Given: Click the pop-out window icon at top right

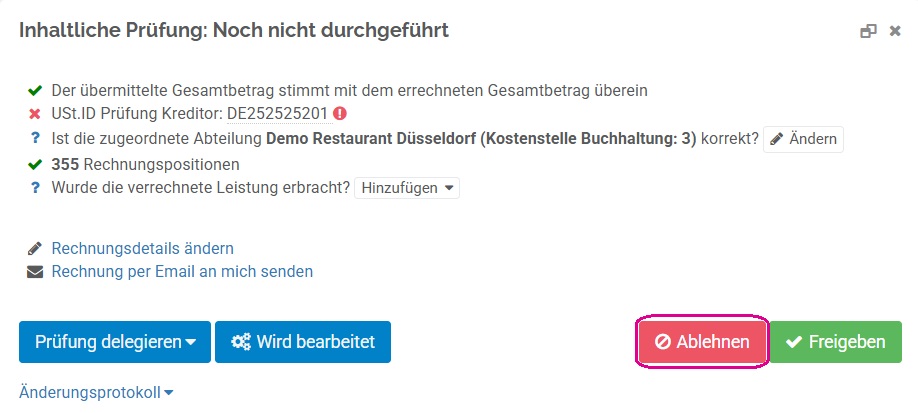Looking at the screenshot, I should click(868, 31).
